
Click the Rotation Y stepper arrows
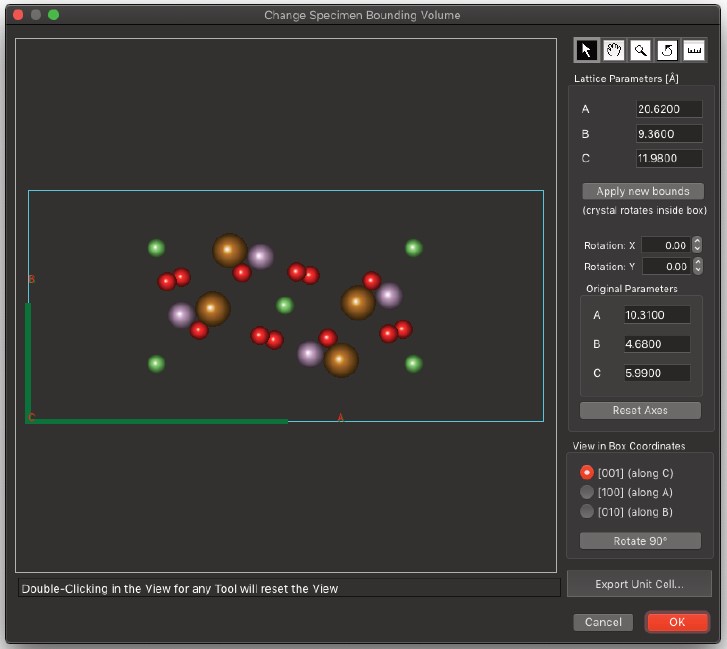point(697,267)
